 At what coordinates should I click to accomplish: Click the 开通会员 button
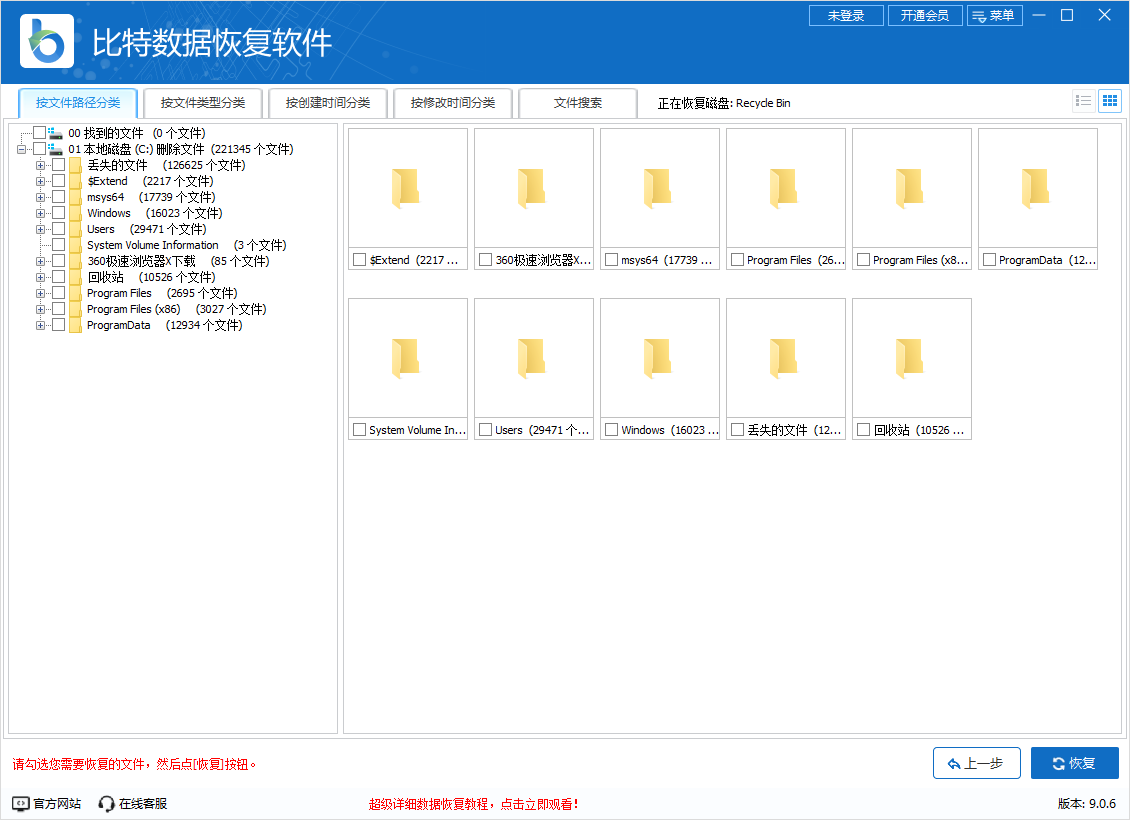click(924, 15)
